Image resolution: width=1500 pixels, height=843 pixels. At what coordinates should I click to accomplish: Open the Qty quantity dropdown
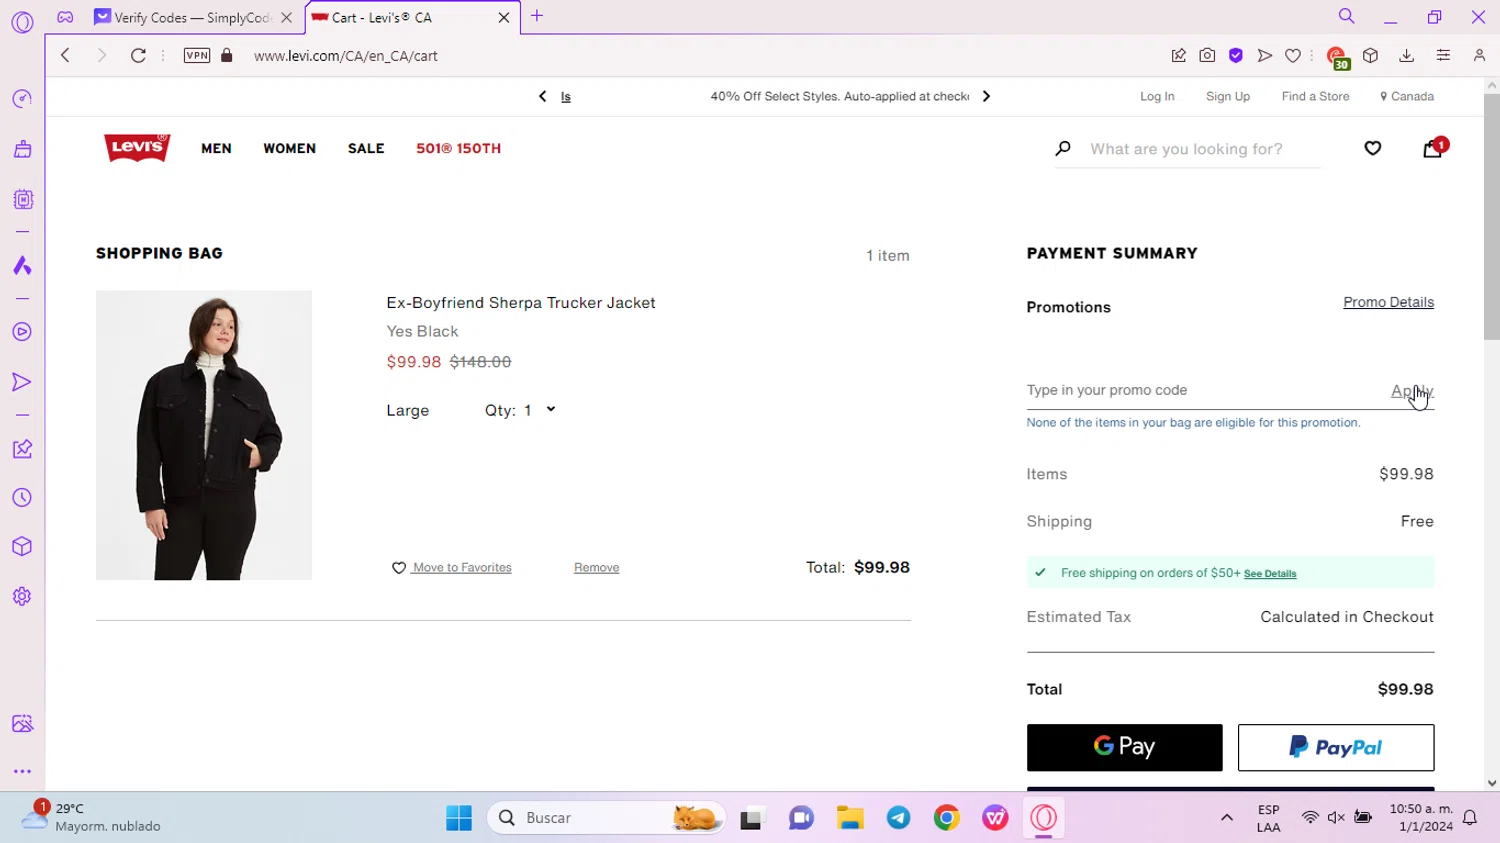521,410
